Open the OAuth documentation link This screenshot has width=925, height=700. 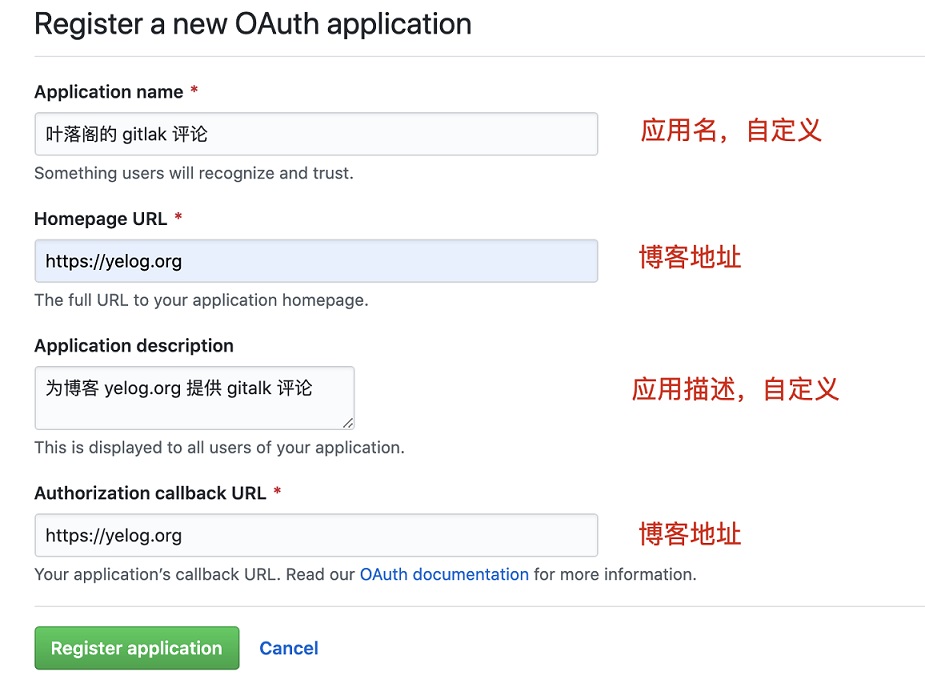click(444, 574)
